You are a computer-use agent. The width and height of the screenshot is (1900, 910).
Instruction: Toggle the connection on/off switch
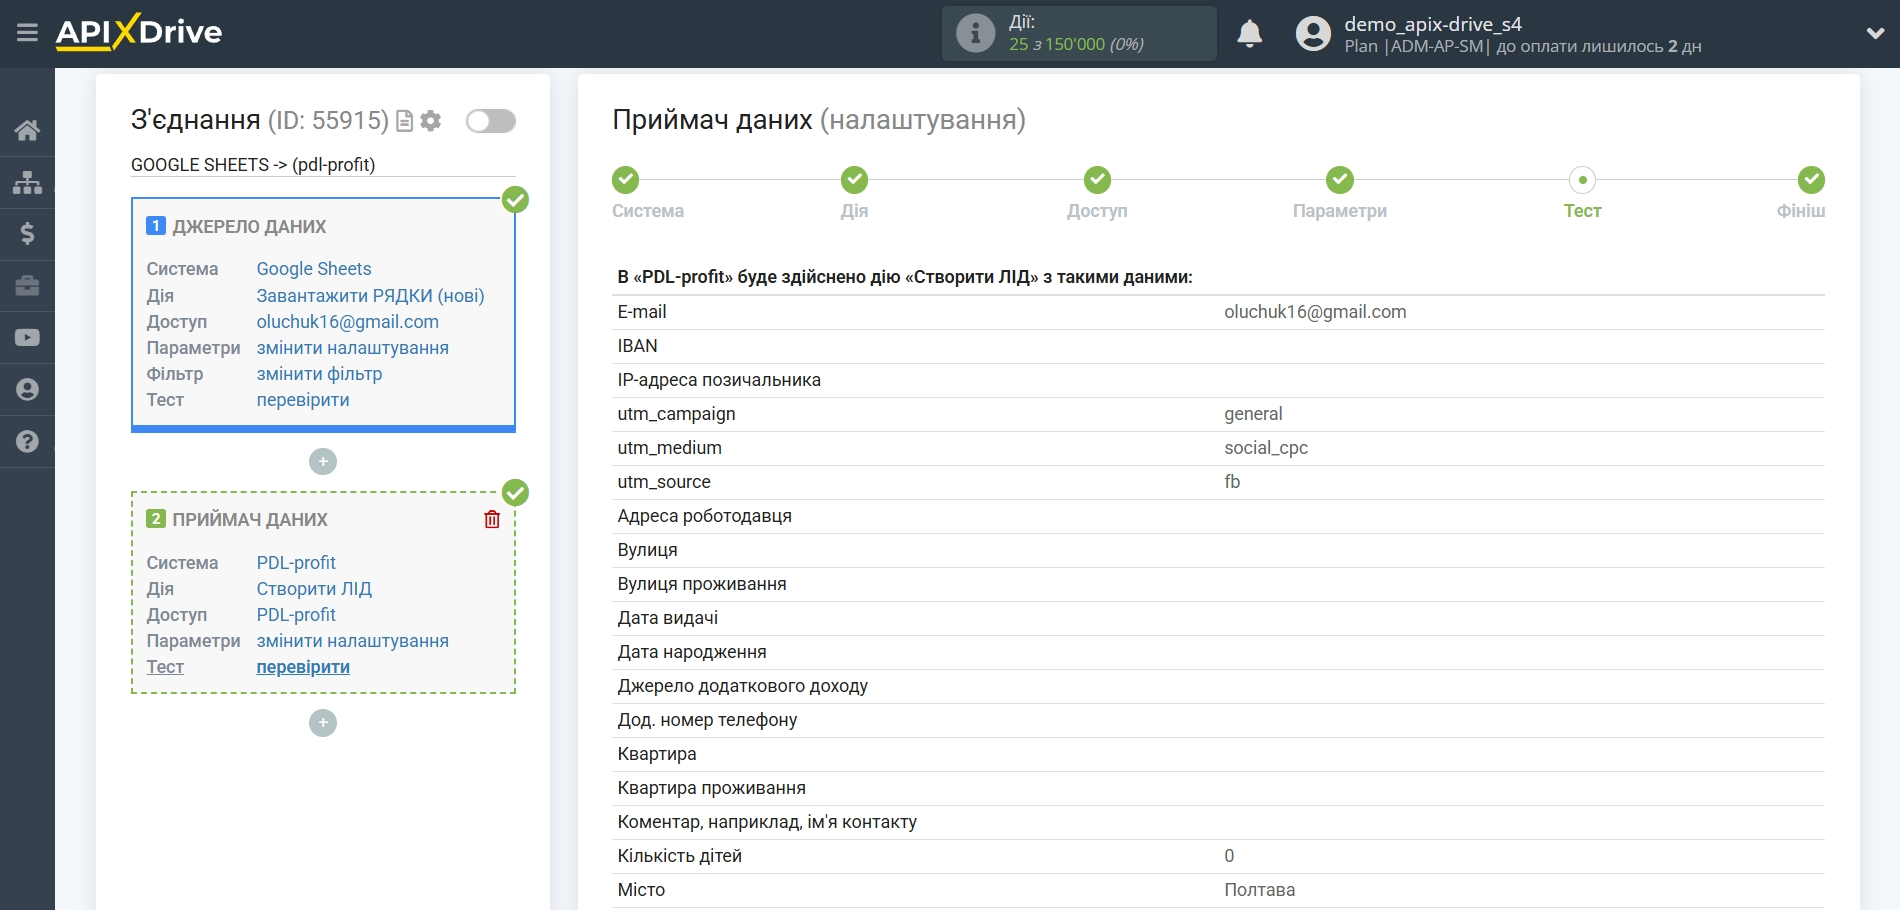pos(490,121)
